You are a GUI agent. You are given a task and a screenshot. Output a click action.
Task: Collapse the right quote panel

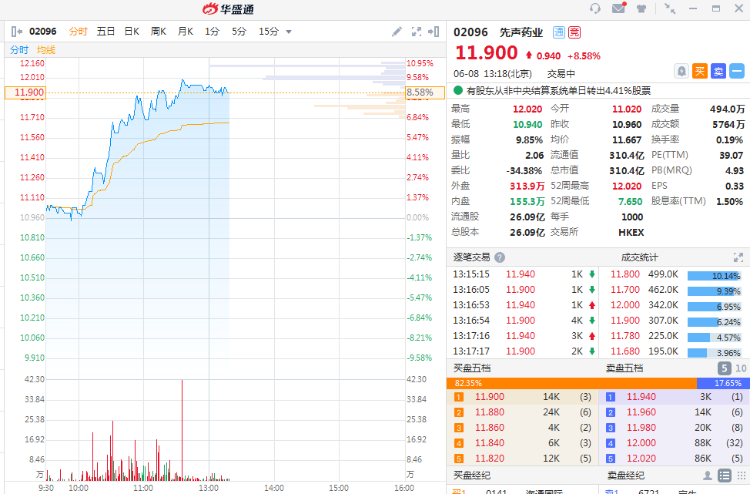(434, 32)
